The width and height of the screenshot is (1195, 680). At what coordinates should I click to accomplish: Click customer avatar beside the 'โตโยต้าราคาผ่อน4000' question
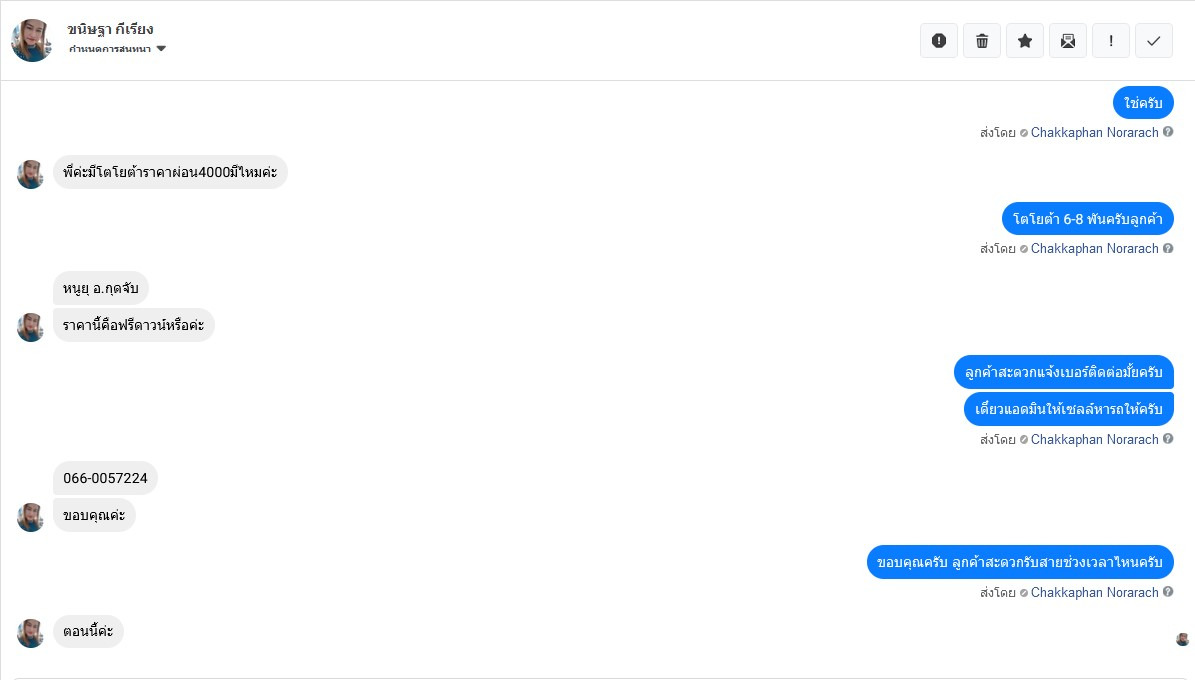pyautogui.click(x=31, y=174)
